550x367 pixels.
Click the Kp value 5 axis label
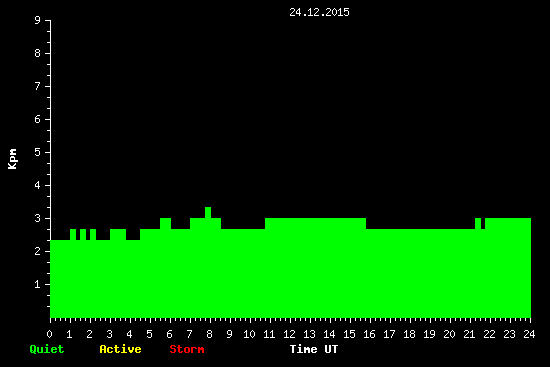(x=38, y=152)
